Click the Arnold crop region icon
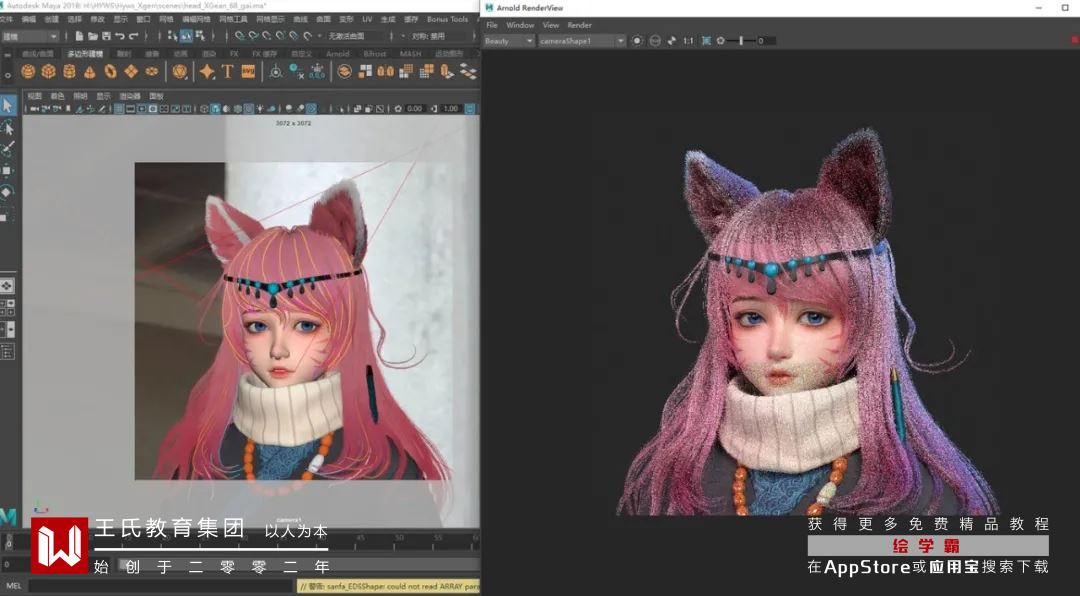 [707, 41]
